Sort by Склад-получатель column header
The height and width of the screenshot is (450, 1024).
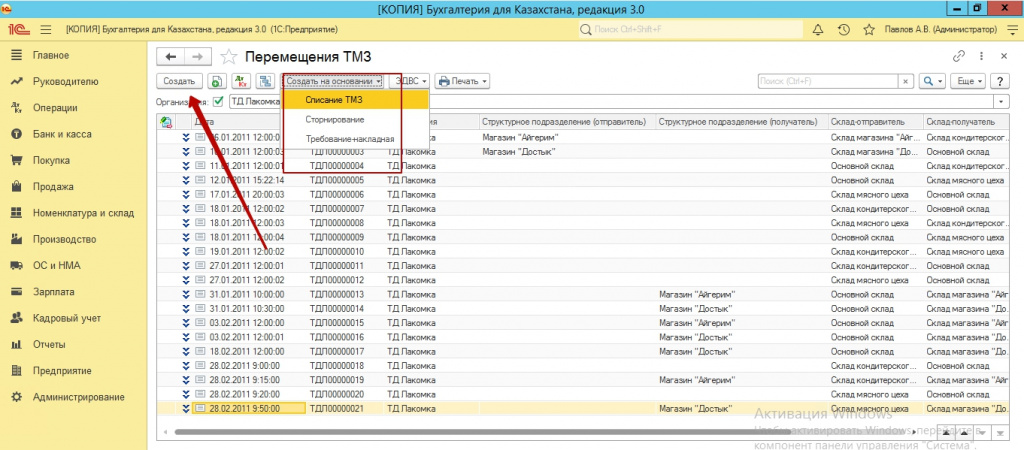[968, 122]
